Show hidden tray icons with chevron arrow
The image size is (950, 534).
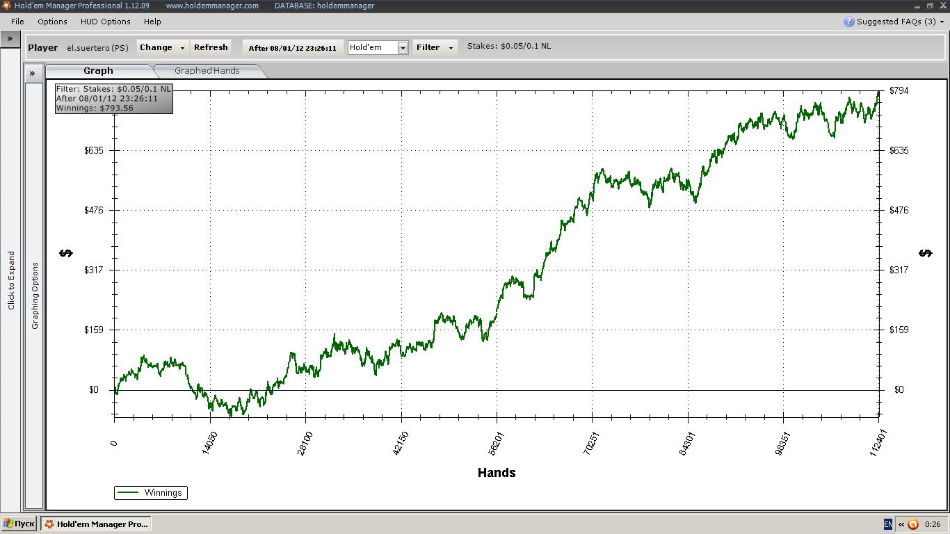click(x=900, y=524)
